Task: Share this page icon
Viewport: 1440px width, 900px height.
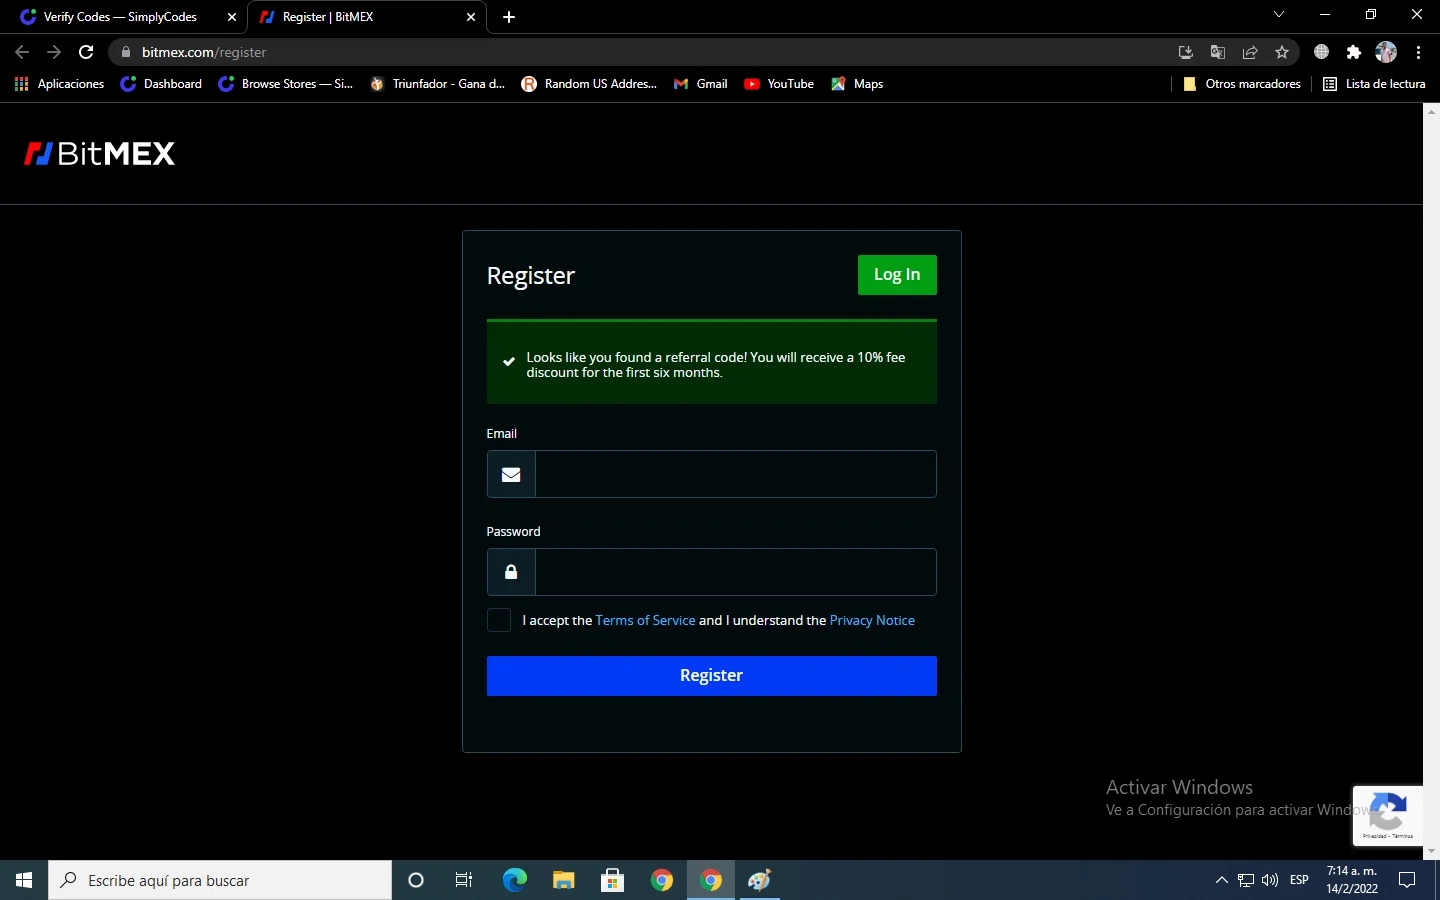Action: (1250, 52)
